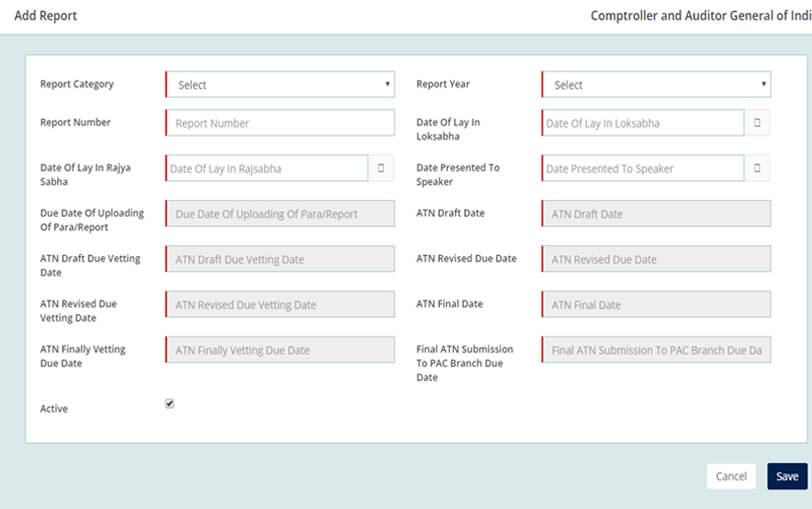Image resolution: width=812 pixels, height=509 pixels.
Task: Click the Date Of Lay In Rajsabha field
Action: point(267,168)
